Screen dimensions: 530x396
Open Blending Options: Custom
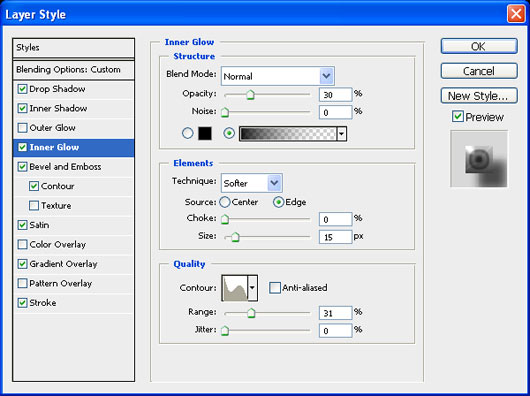click(73, 70)
